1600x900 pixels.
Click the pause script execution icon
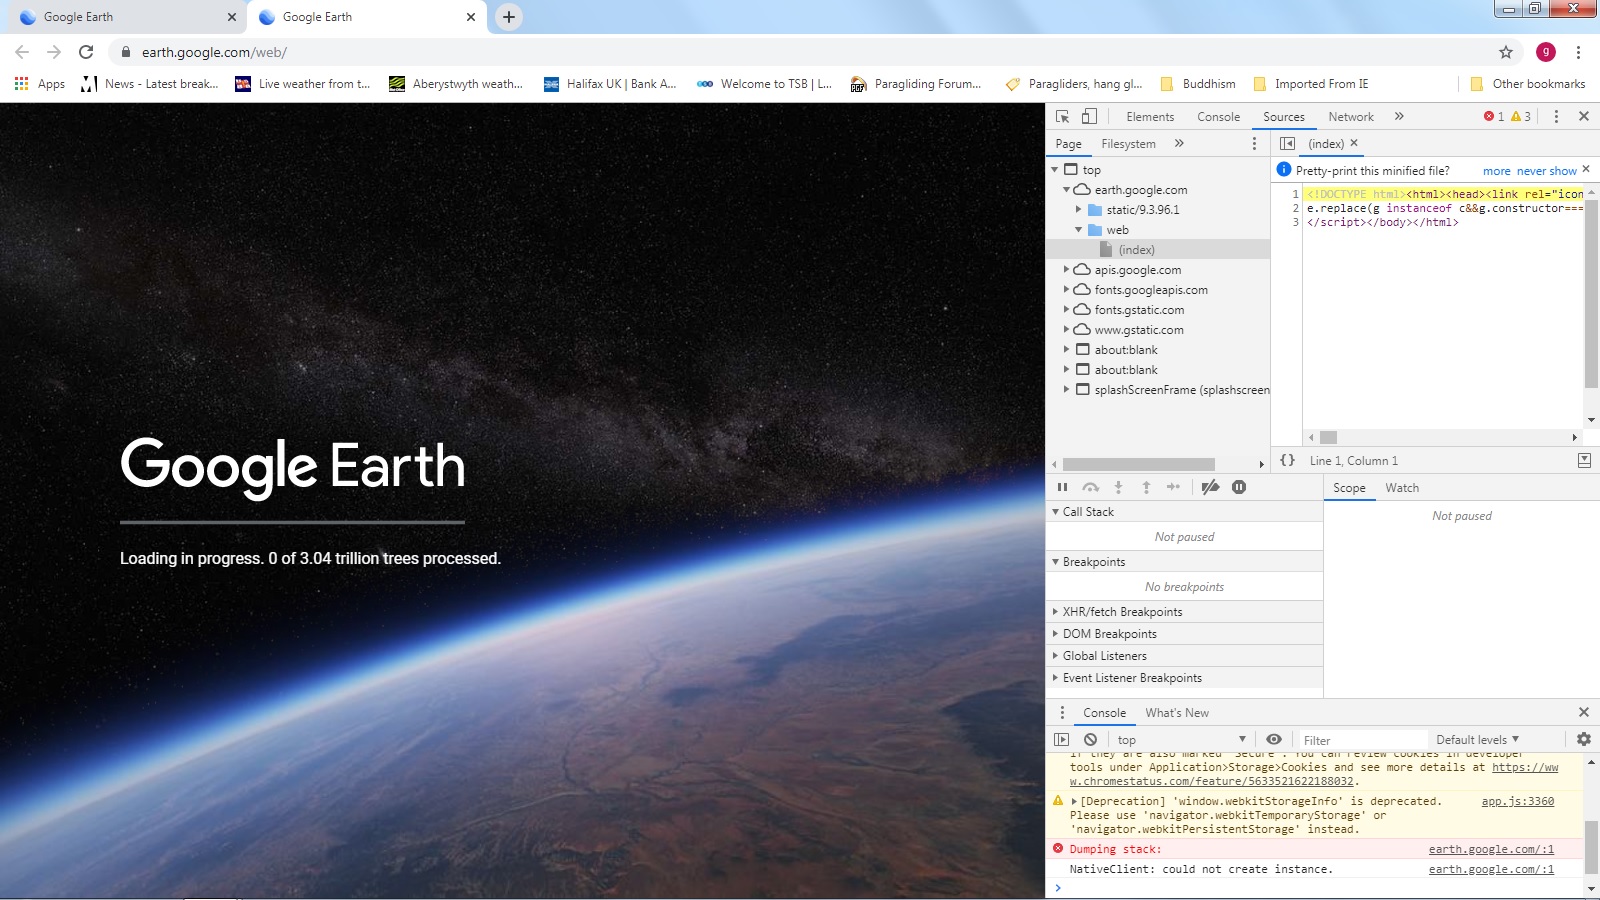click(1062, 488)
